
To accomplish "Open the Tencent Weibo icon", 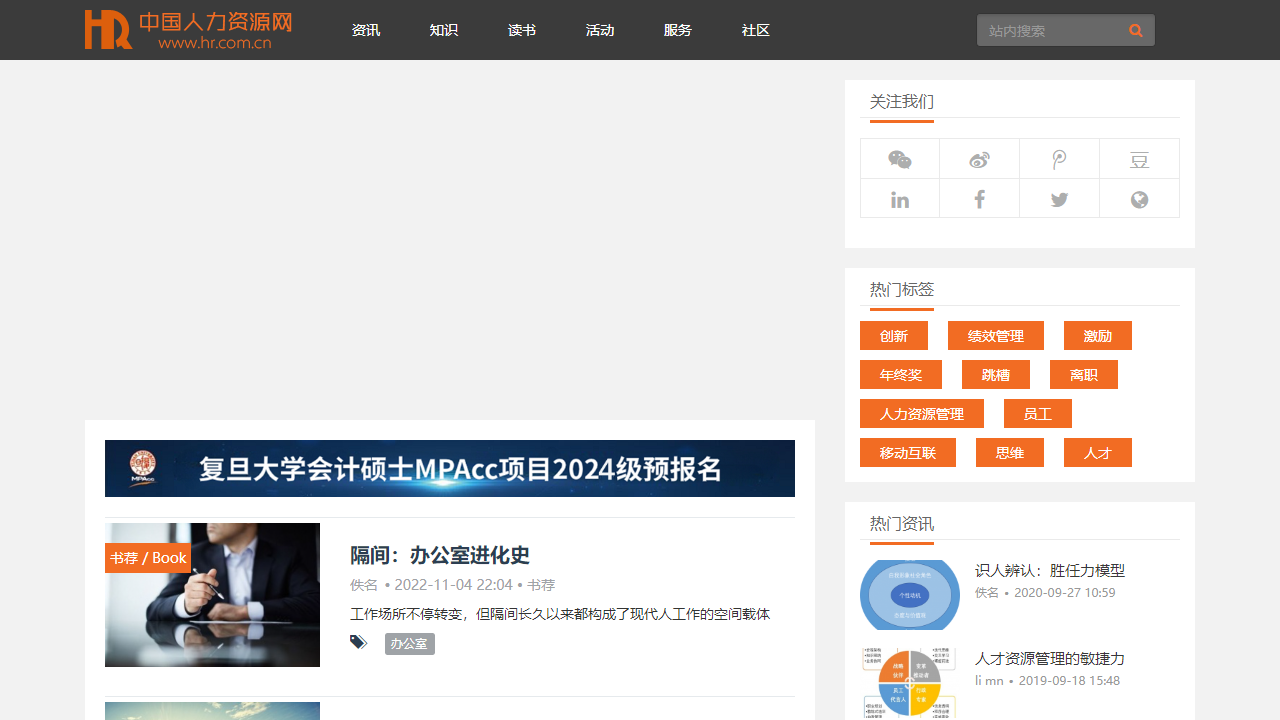I will [1059, 159].
